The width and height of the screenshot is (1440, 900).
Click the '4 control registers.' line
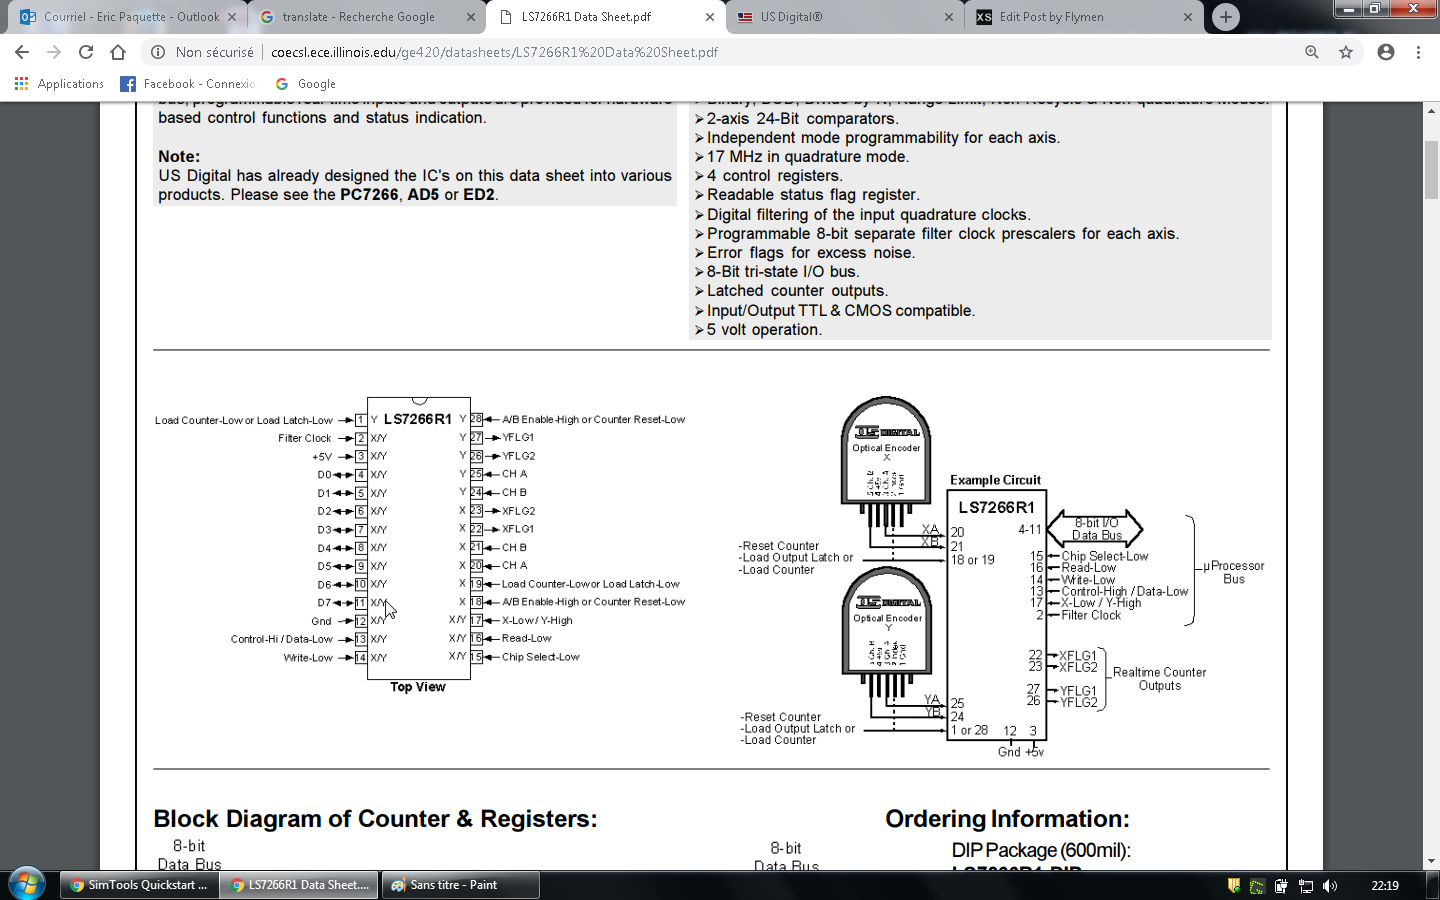[x=775, y=176]
